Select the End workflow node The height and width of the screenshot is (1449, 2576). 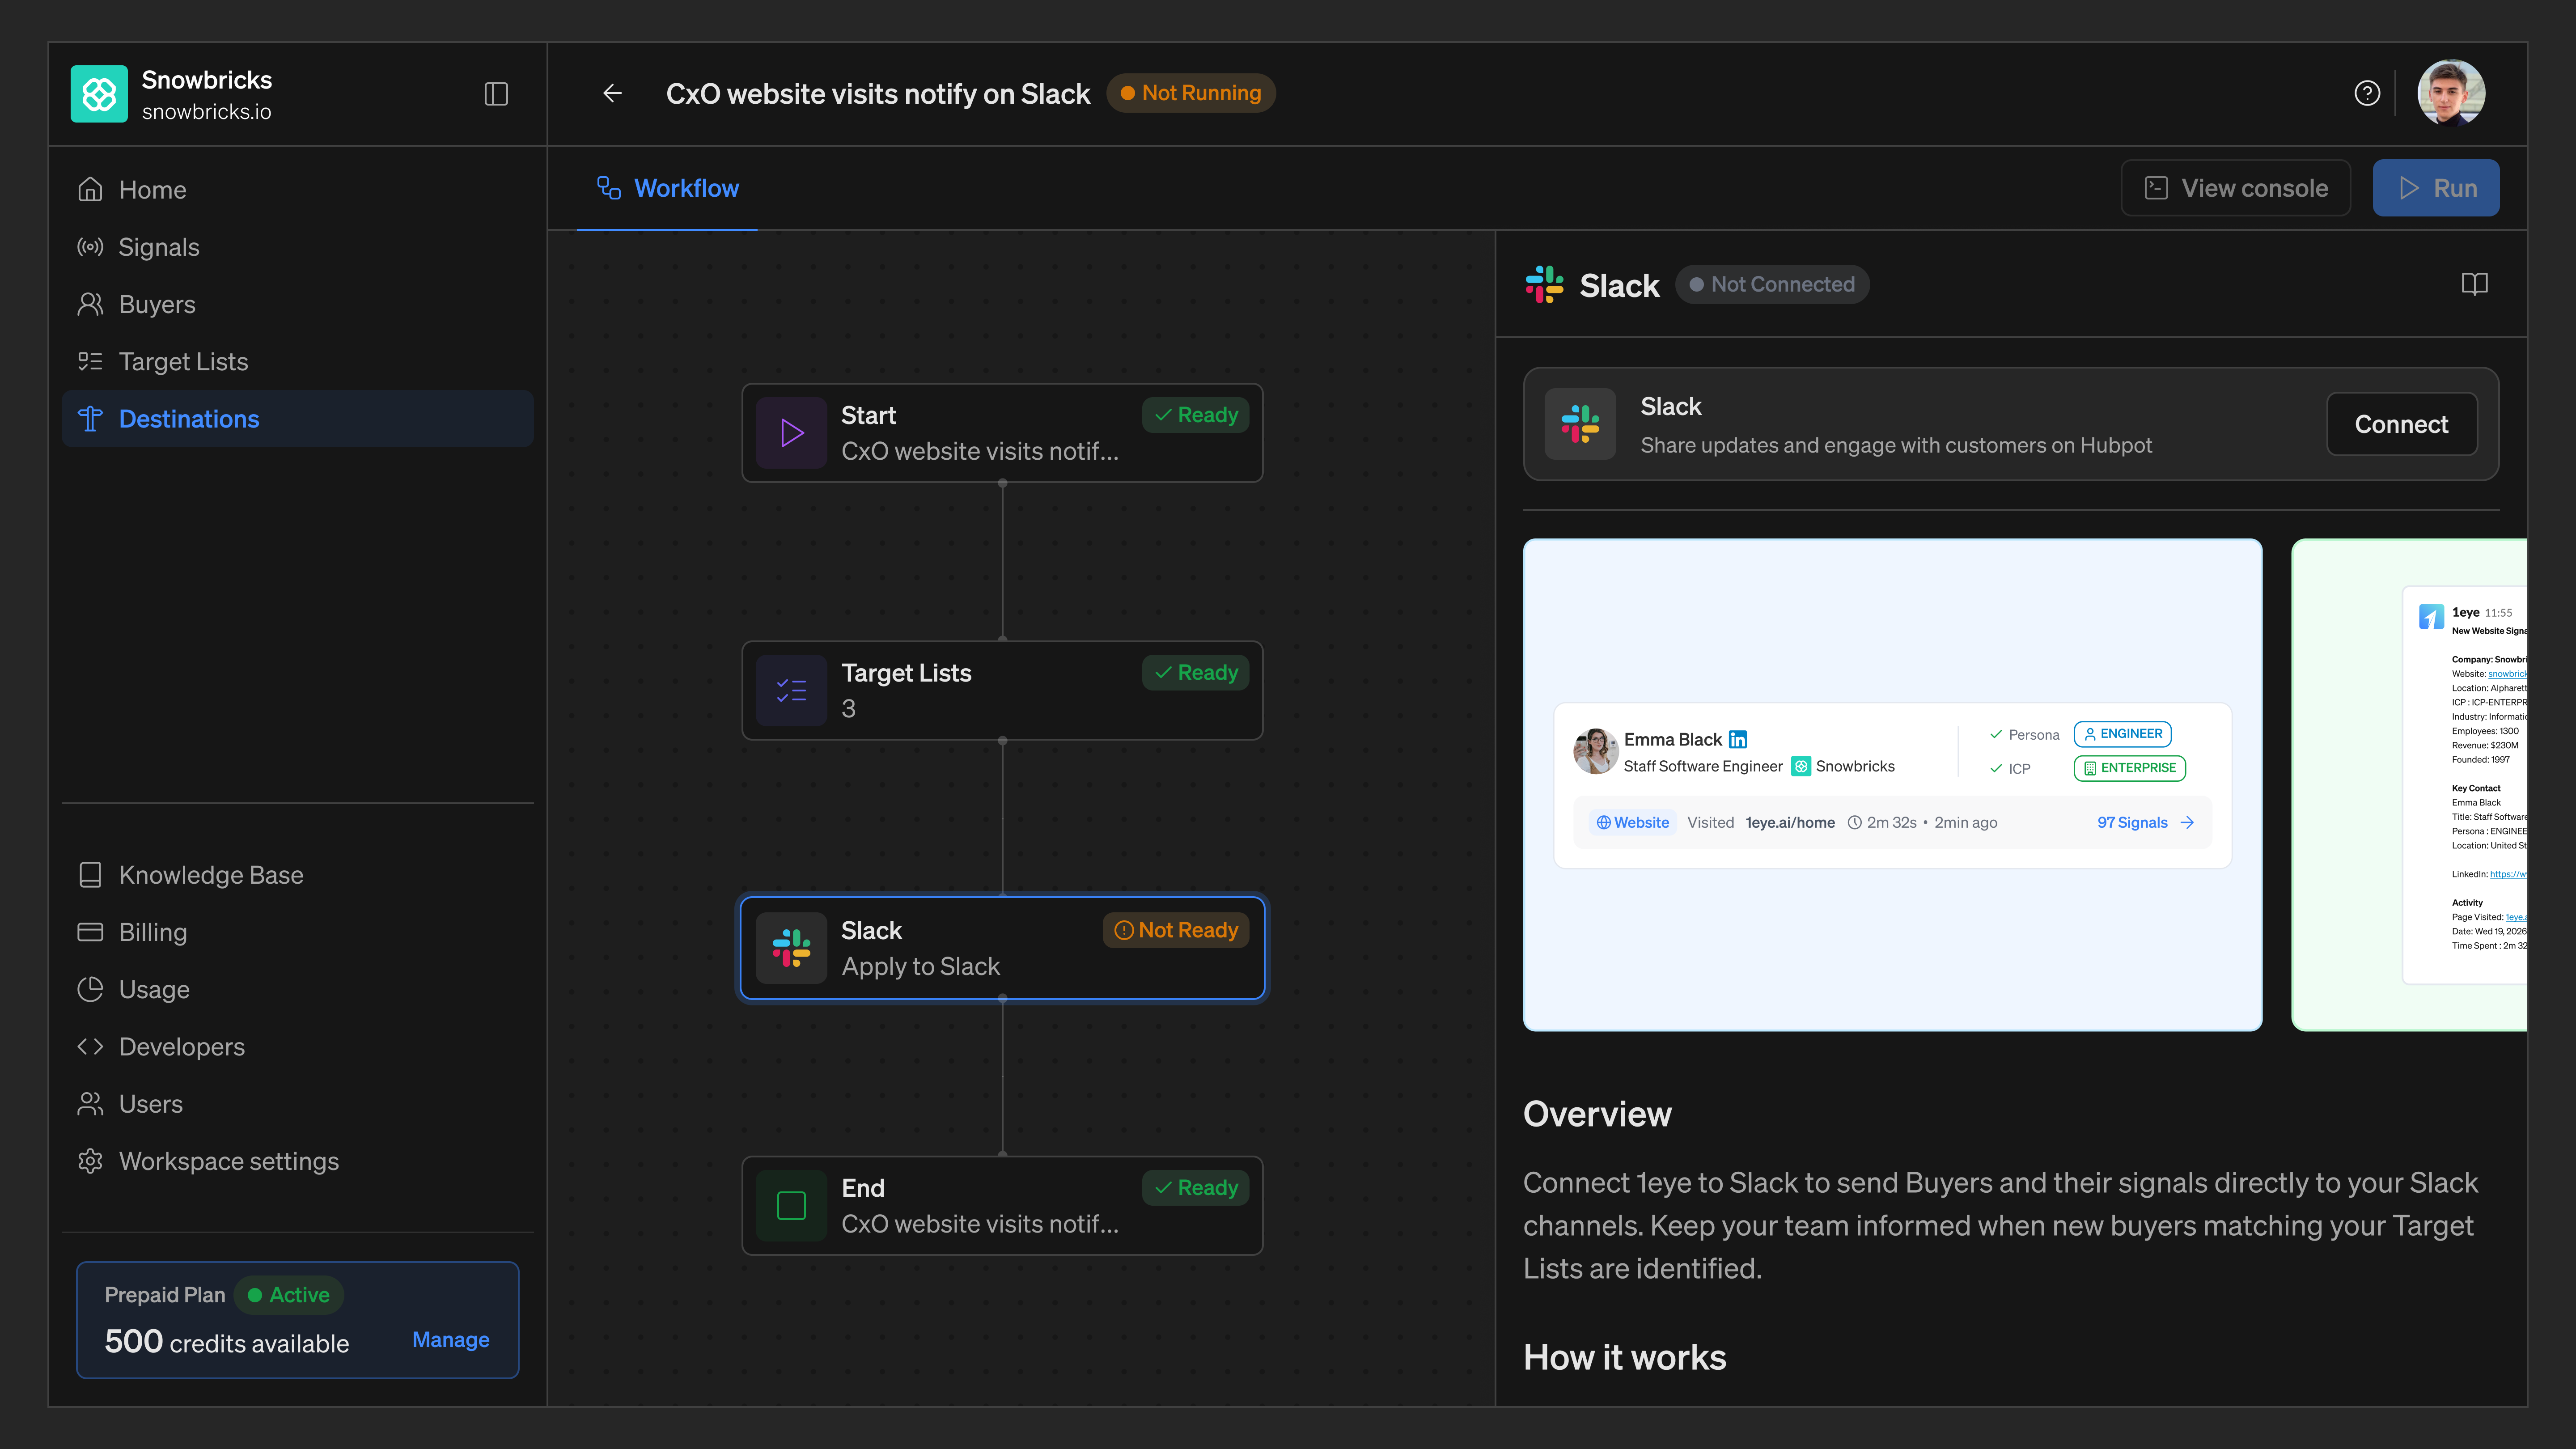tap(1002, 1206)
